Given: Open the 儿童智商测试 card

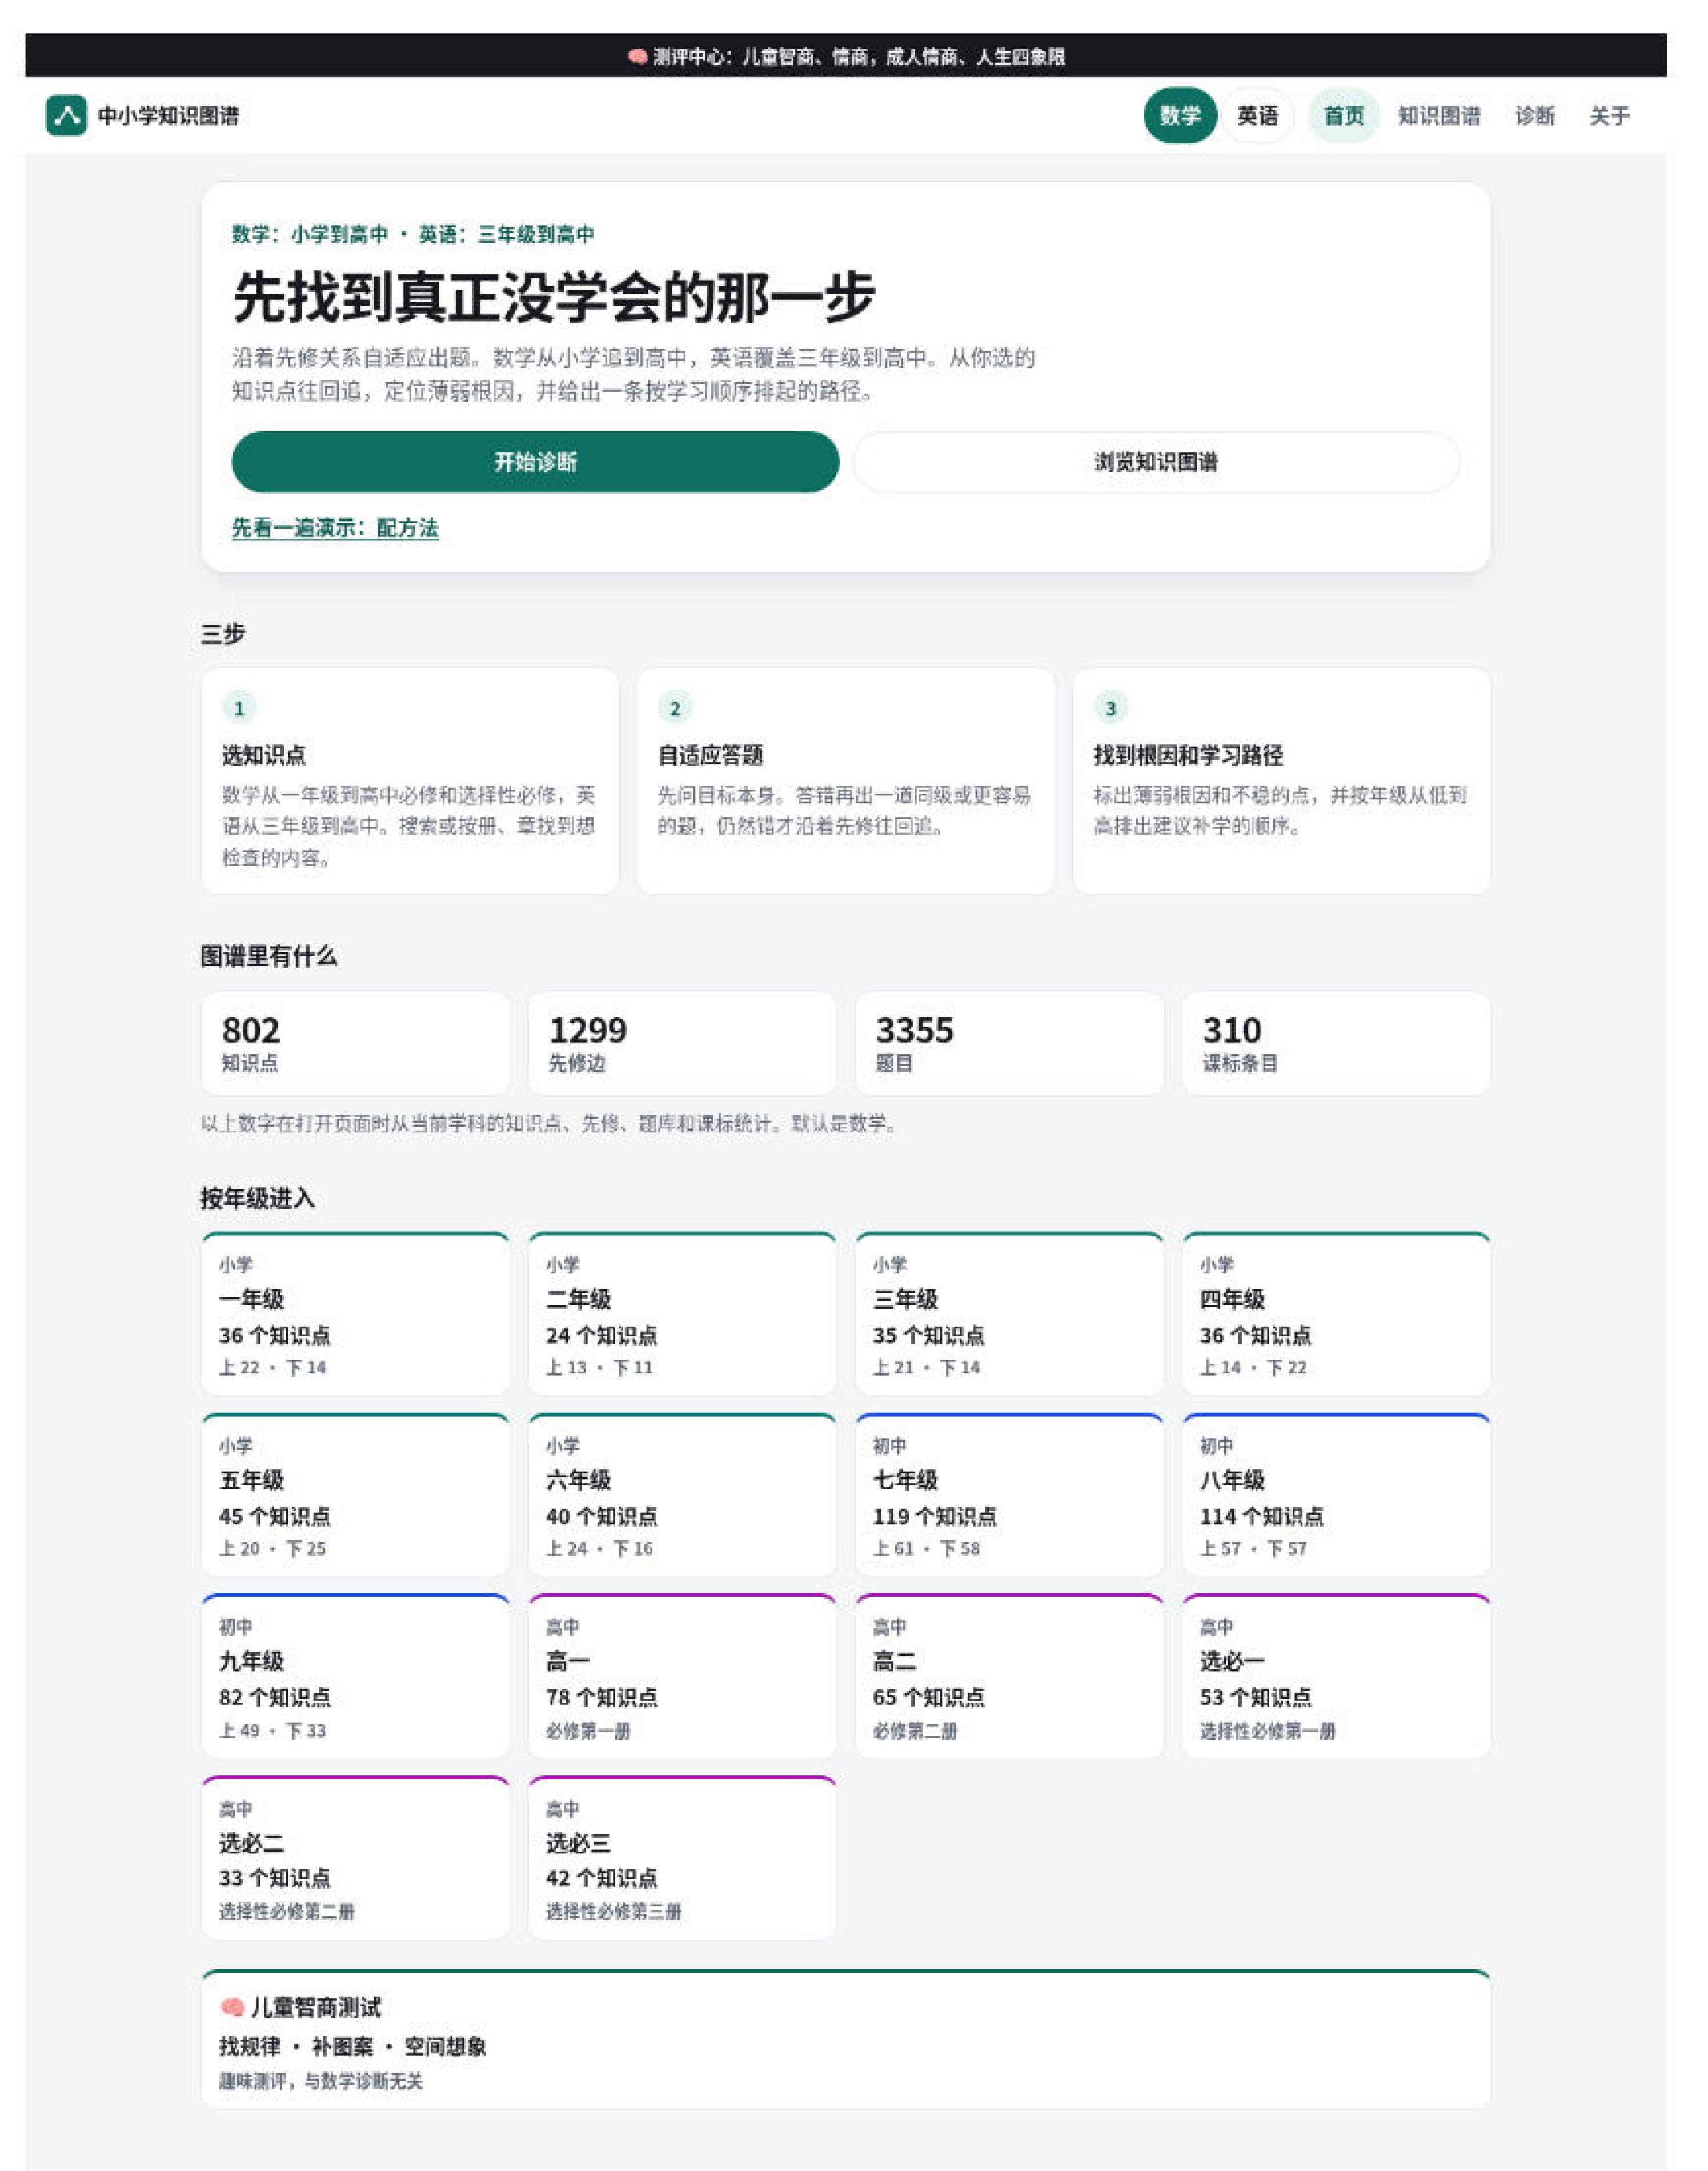Looking at the screenshot, I should pos(845,2039).
